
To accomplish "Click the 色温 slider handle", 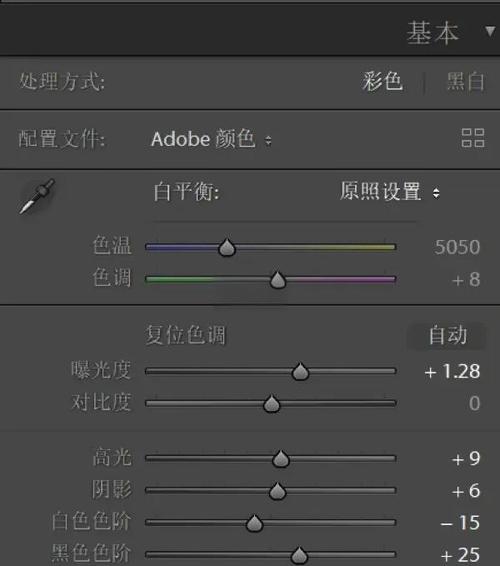I will (x=227, y=248).
